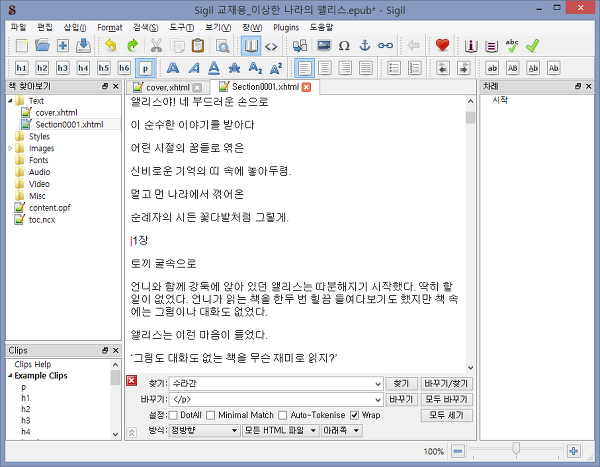Center align the text
This screenshot has width=600, height=467.
pos(325,68)
